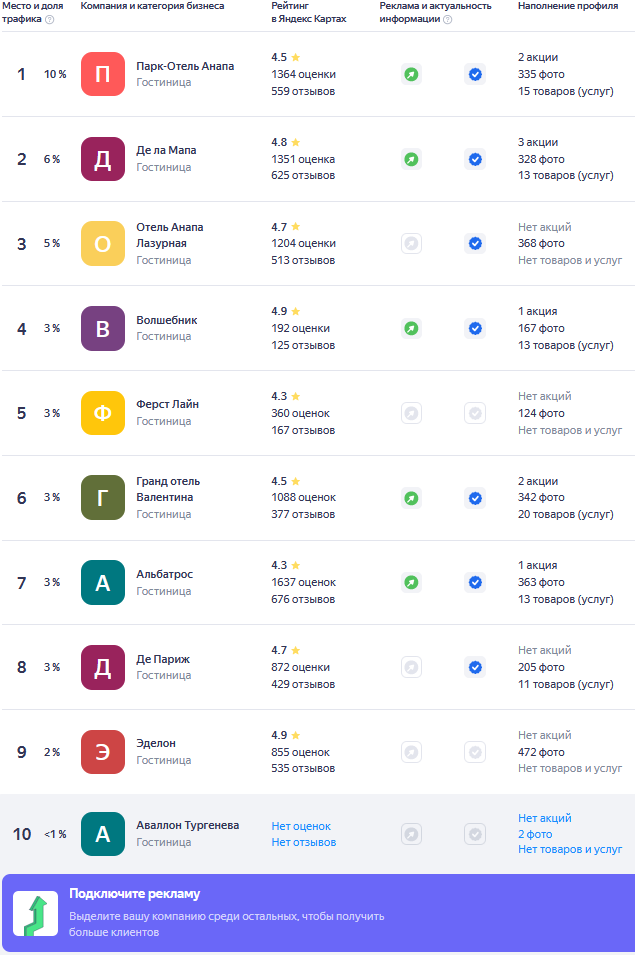Click 'Нет товаров и услуг' link for Аваллон Тургенева
635x955 pixels.
pos(570,850)
